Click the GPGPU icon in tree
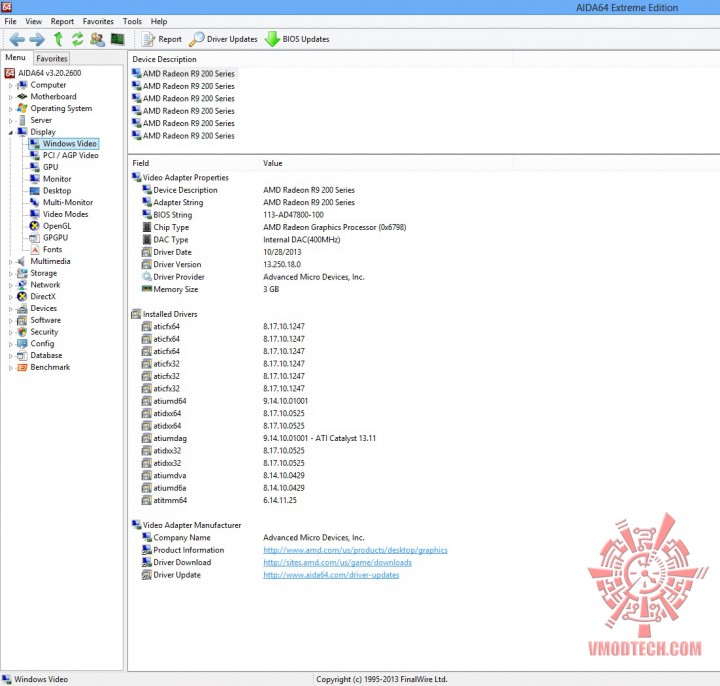720x686 pixels. (34, 237)
